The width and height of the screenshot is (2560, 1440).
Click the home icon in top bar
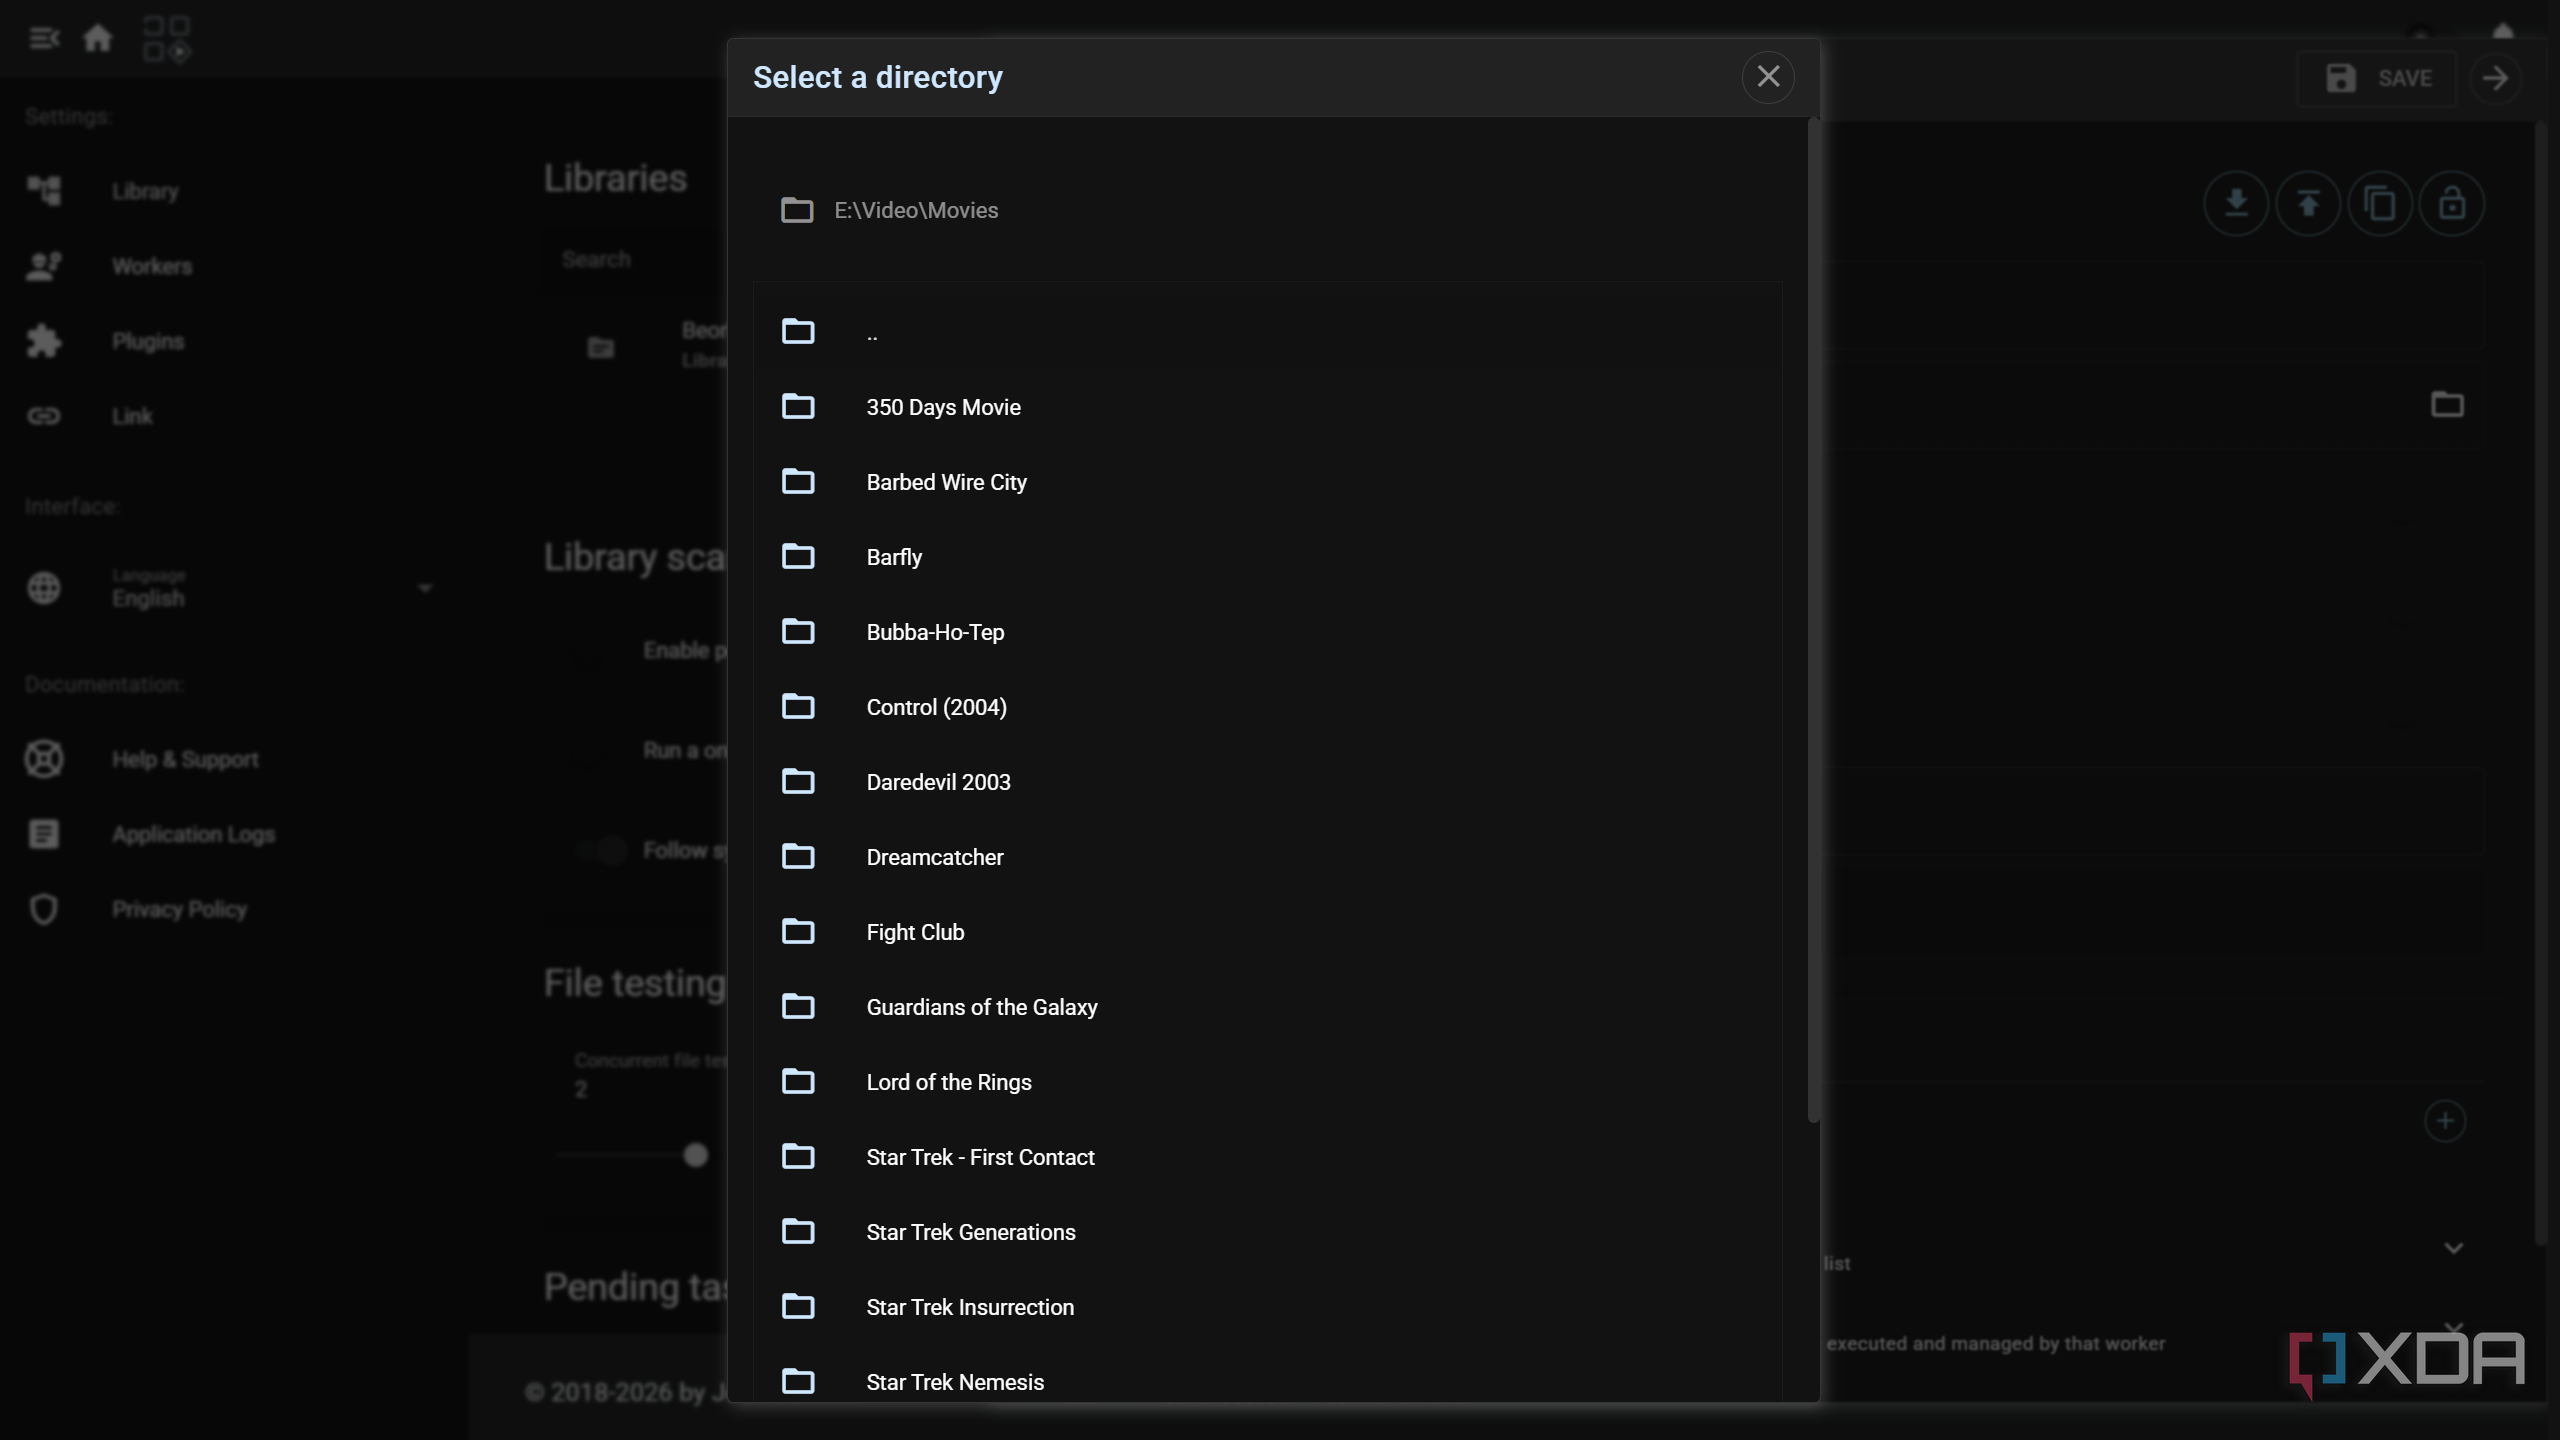(x=97, y=38)
